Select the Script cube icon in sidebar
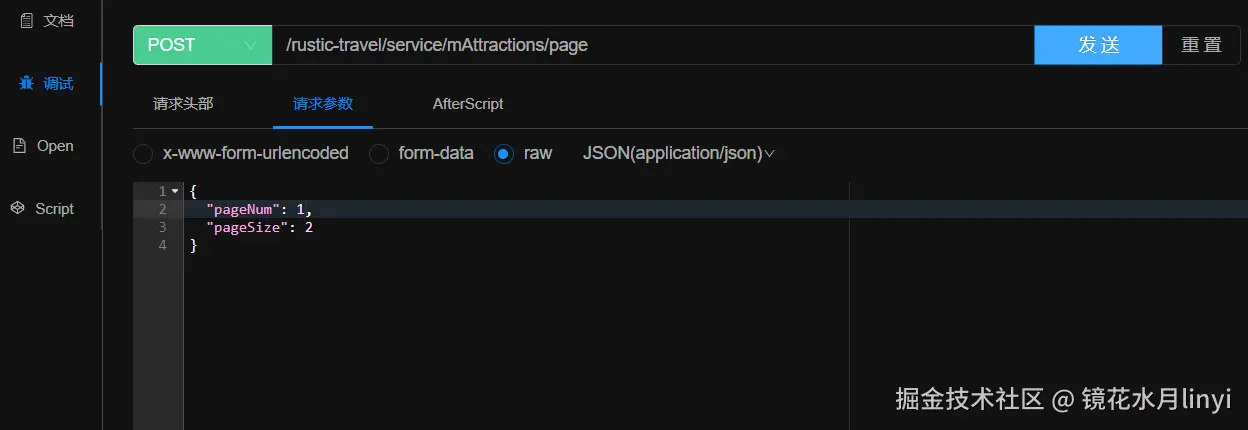Image resolution: width=1248 pixels, height=430 pixels. point(17,208)
